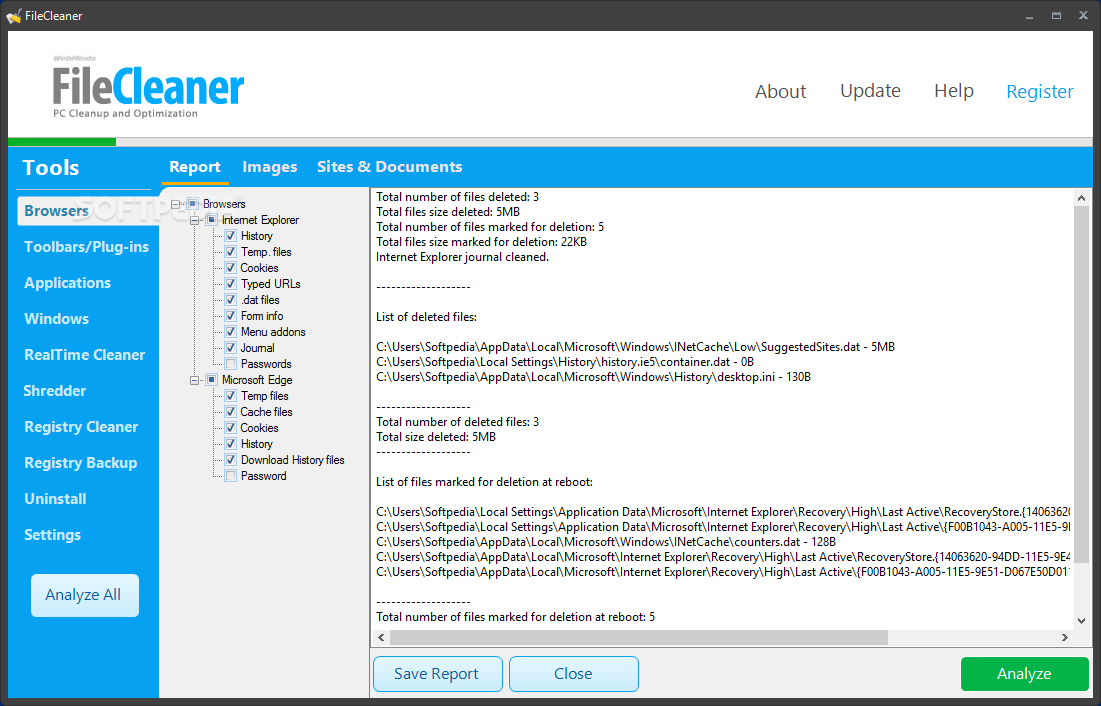Collapse the Microsoft Edge tree node
This screenshot has width=1101, height=706.
point(195,380)
